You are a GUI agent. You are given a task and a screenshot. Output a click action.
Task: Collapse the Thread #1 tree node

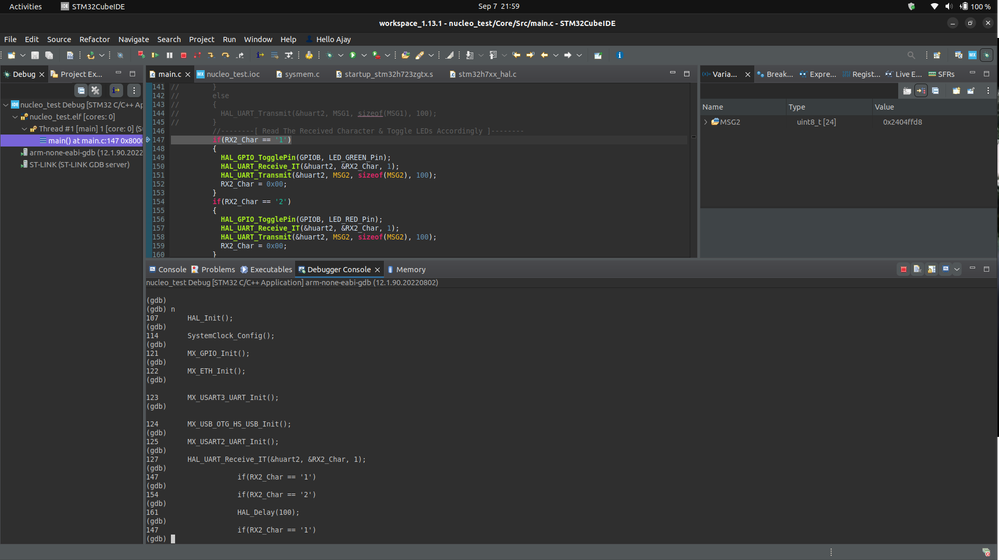click(24, 129)
